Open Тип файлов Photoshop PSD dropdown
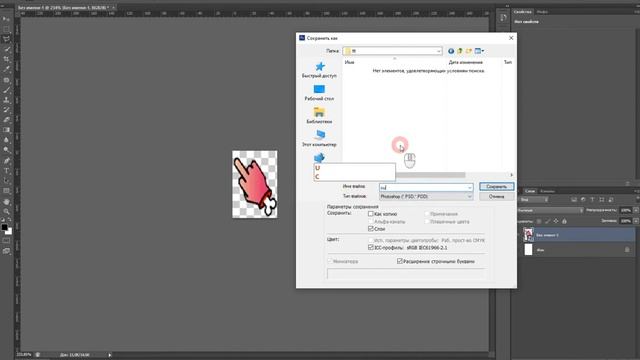The height and width of the screenshot is (360, 640). [426, 197]
